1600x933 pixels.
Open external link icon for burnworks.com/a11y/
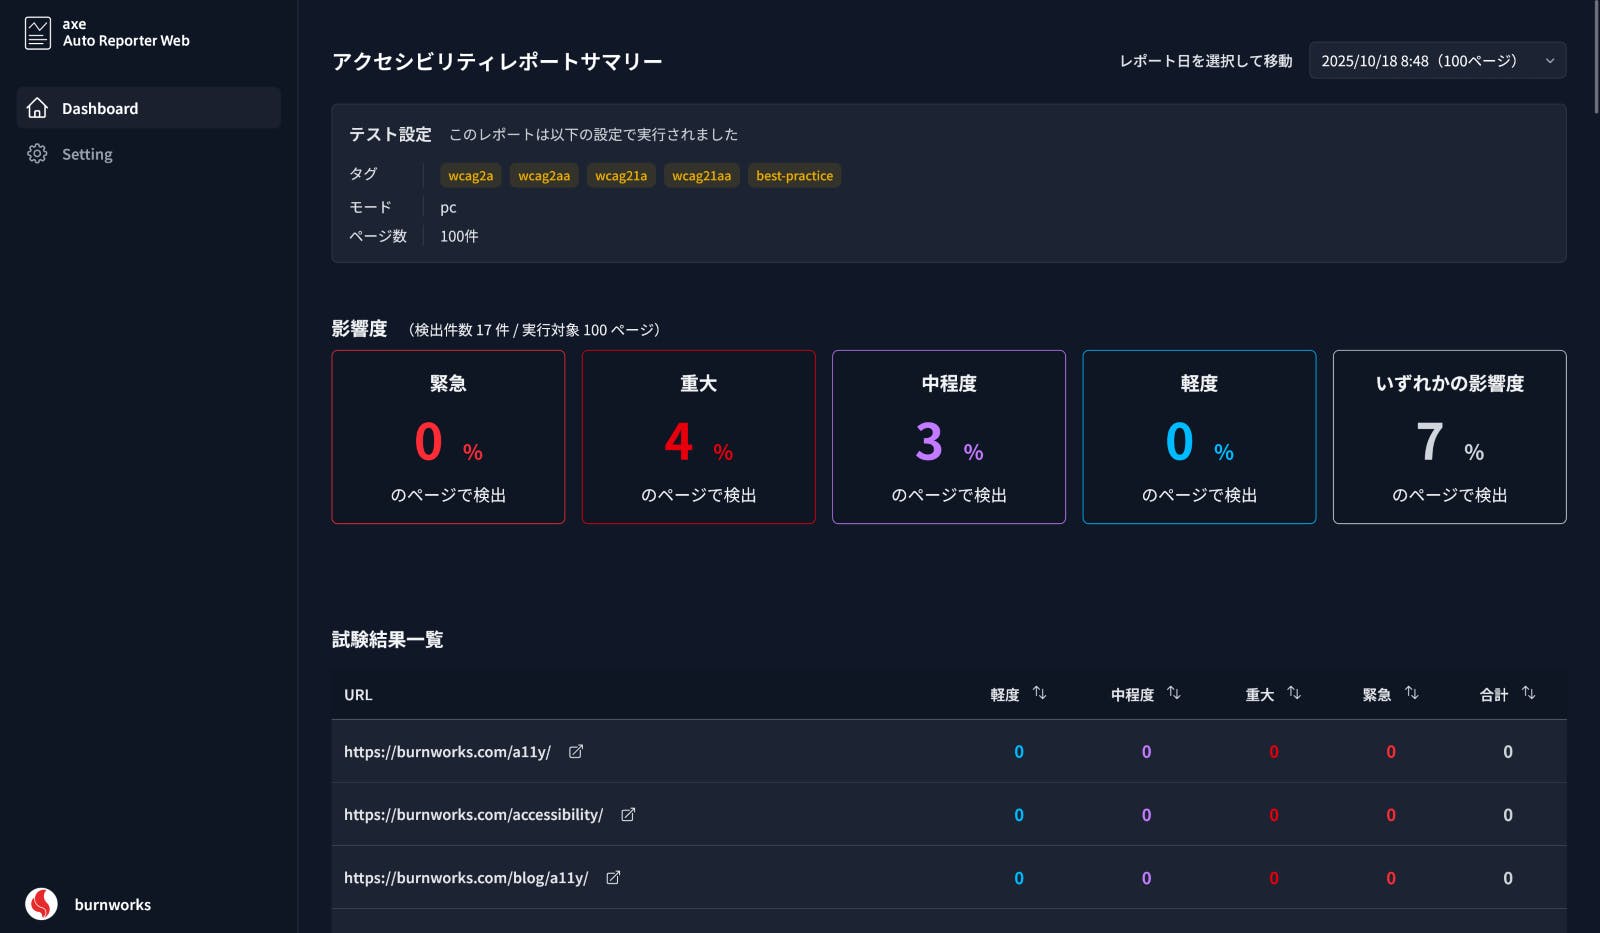[576, 752]
